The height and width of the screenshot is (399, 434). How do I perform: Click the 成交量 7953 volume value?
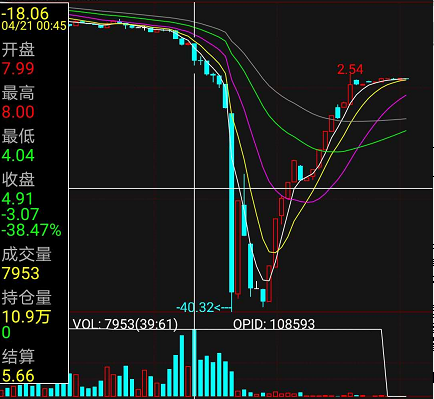[x=21, y=273]
